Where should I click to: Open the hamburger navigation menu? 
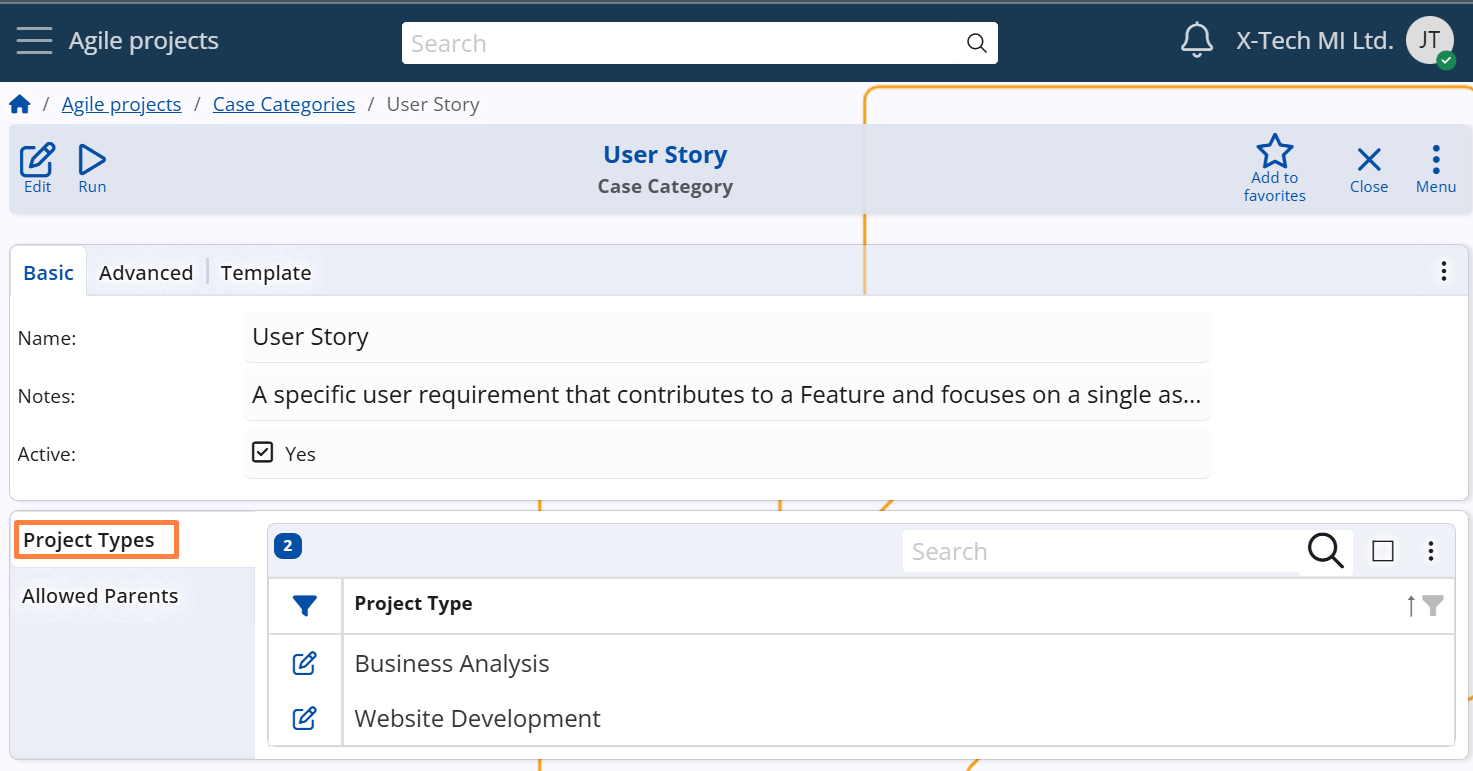pos(34,41)
